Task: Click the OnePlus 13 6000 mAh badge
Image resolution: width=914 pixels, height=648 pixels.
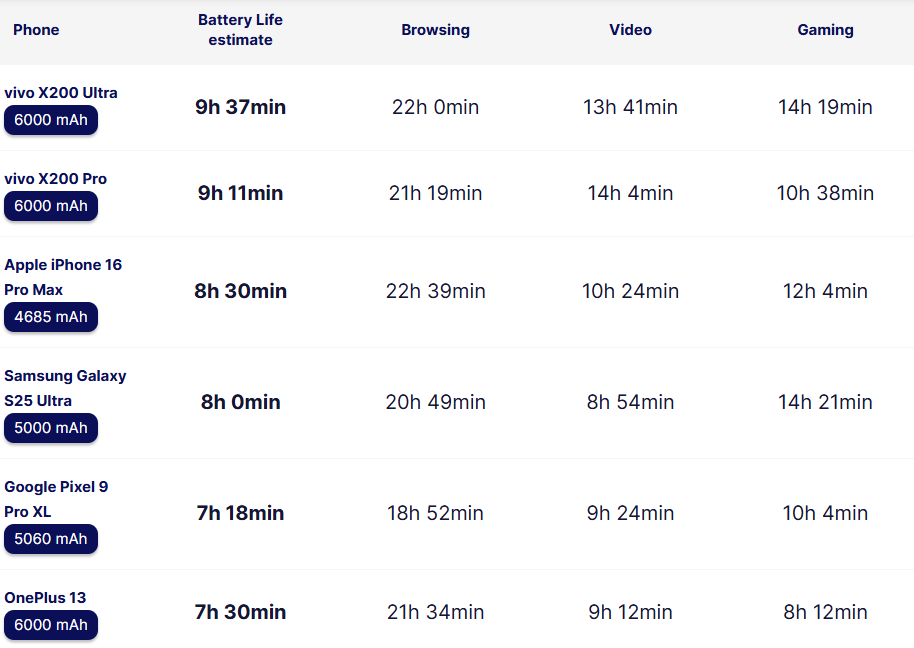Action: 51,625
